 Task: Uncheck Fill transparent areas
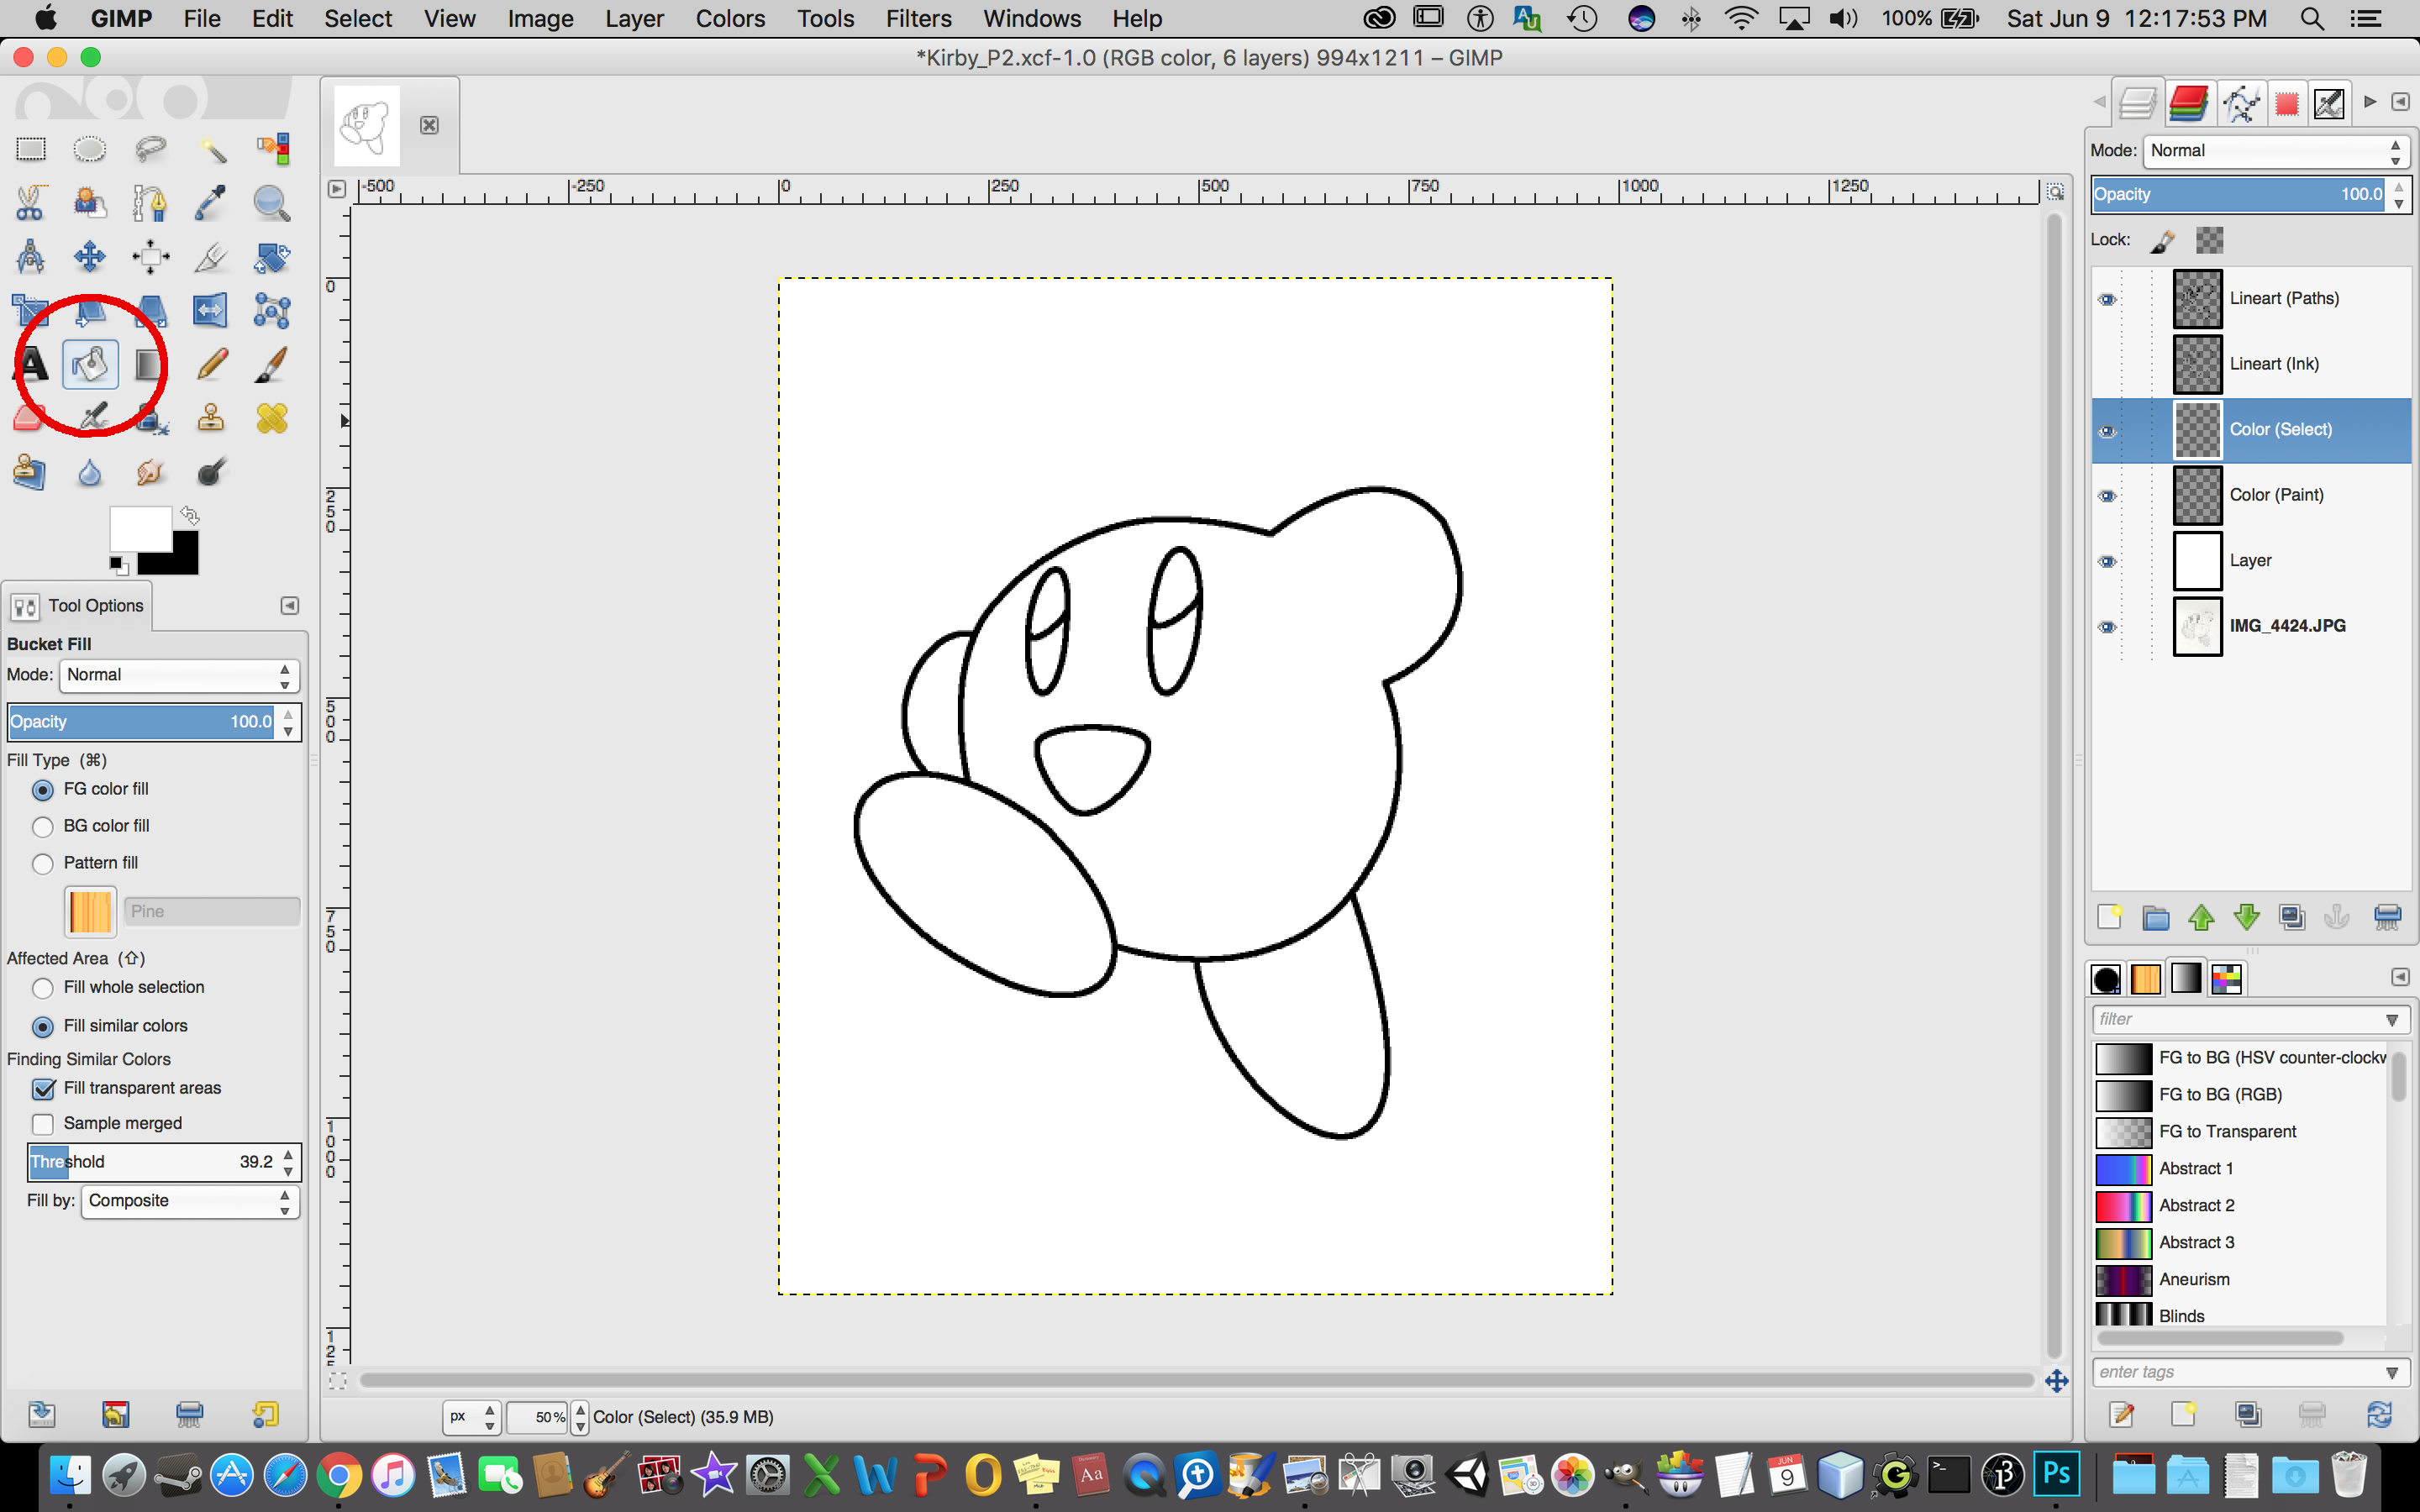43,1089
